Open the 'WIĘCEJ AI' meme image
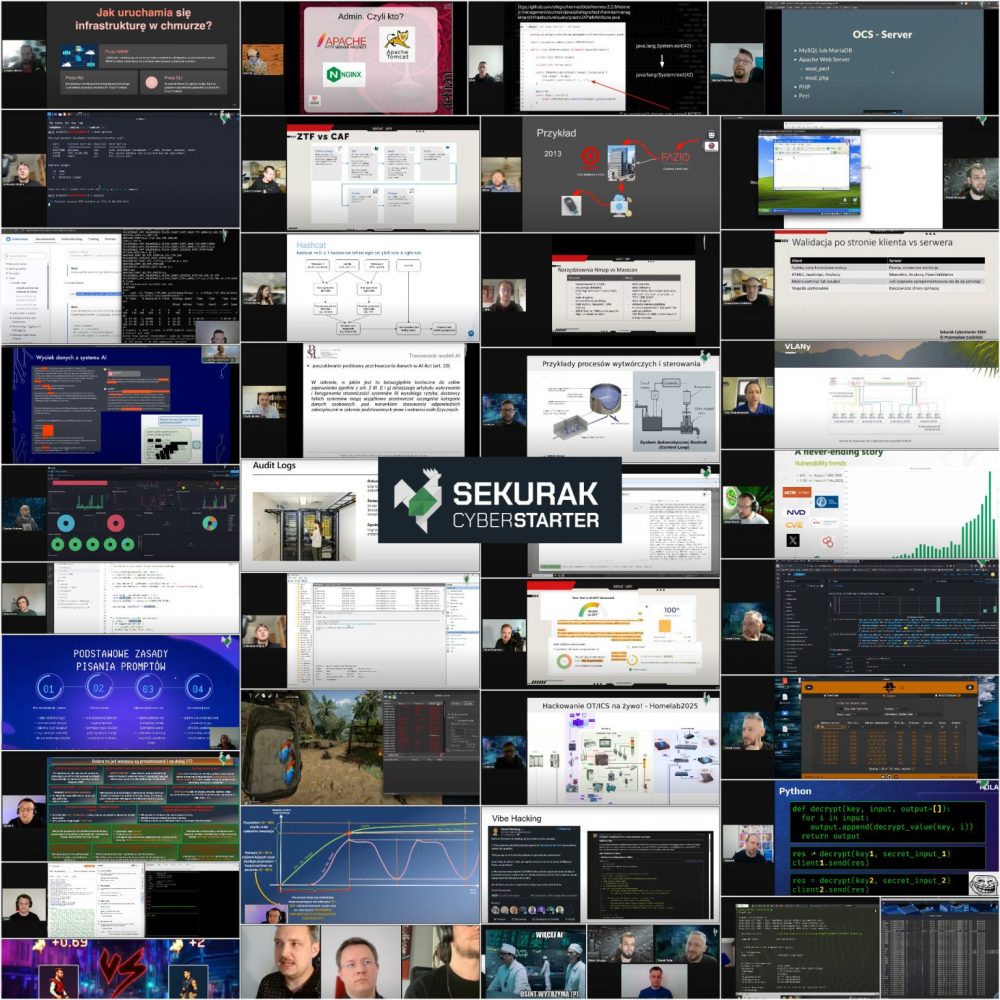Image resolution: width=1000 pixels, height=1000 pixels. [x=534, y=963]
